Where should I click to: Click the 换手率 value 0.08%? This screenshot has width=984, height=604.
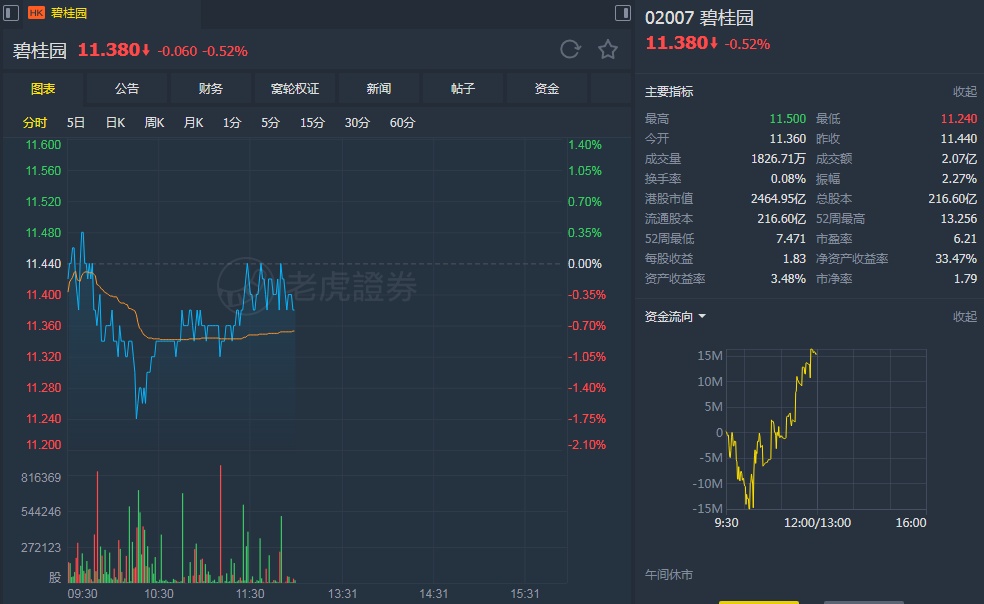click(x=788, y=179)
